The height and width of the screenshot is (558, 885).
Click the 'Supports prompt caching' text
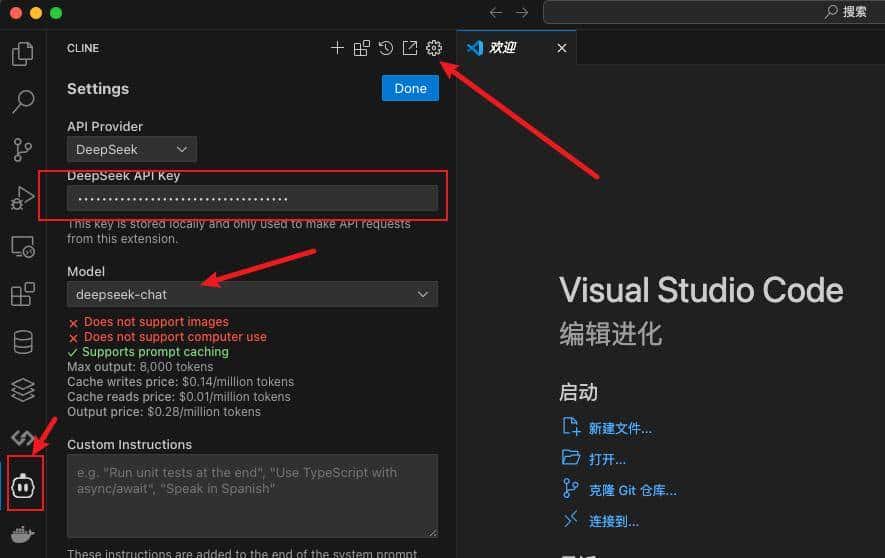click(x=155, y=352)
